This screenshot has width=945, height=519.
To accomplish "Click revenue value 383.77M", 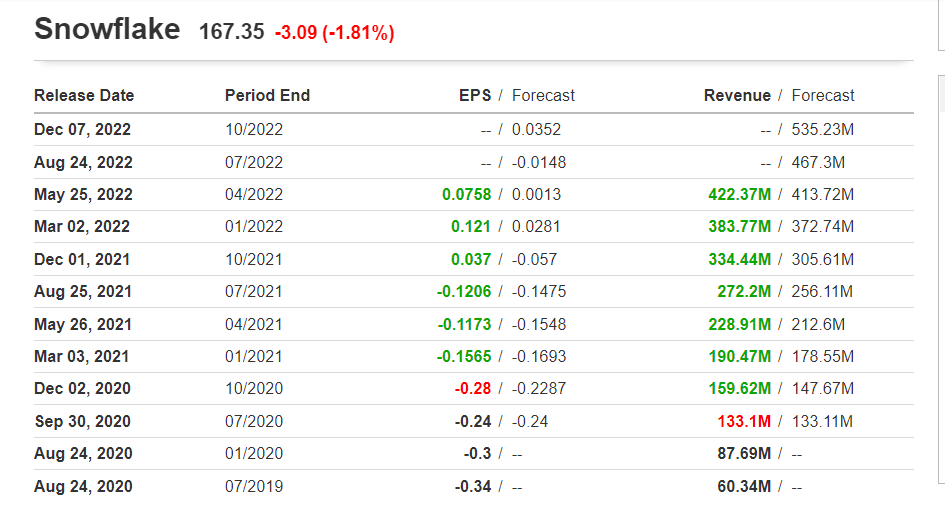I will click(739, 227).
